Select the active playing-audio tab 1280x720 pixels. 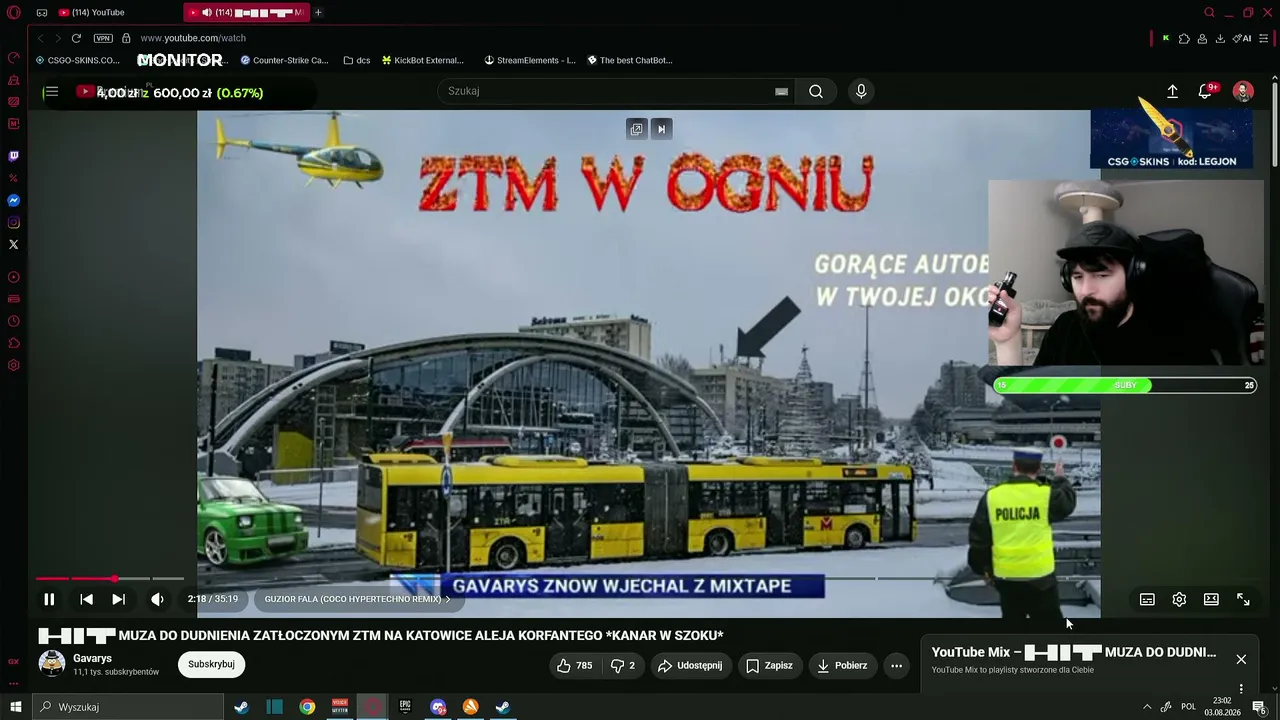point(245,12)
